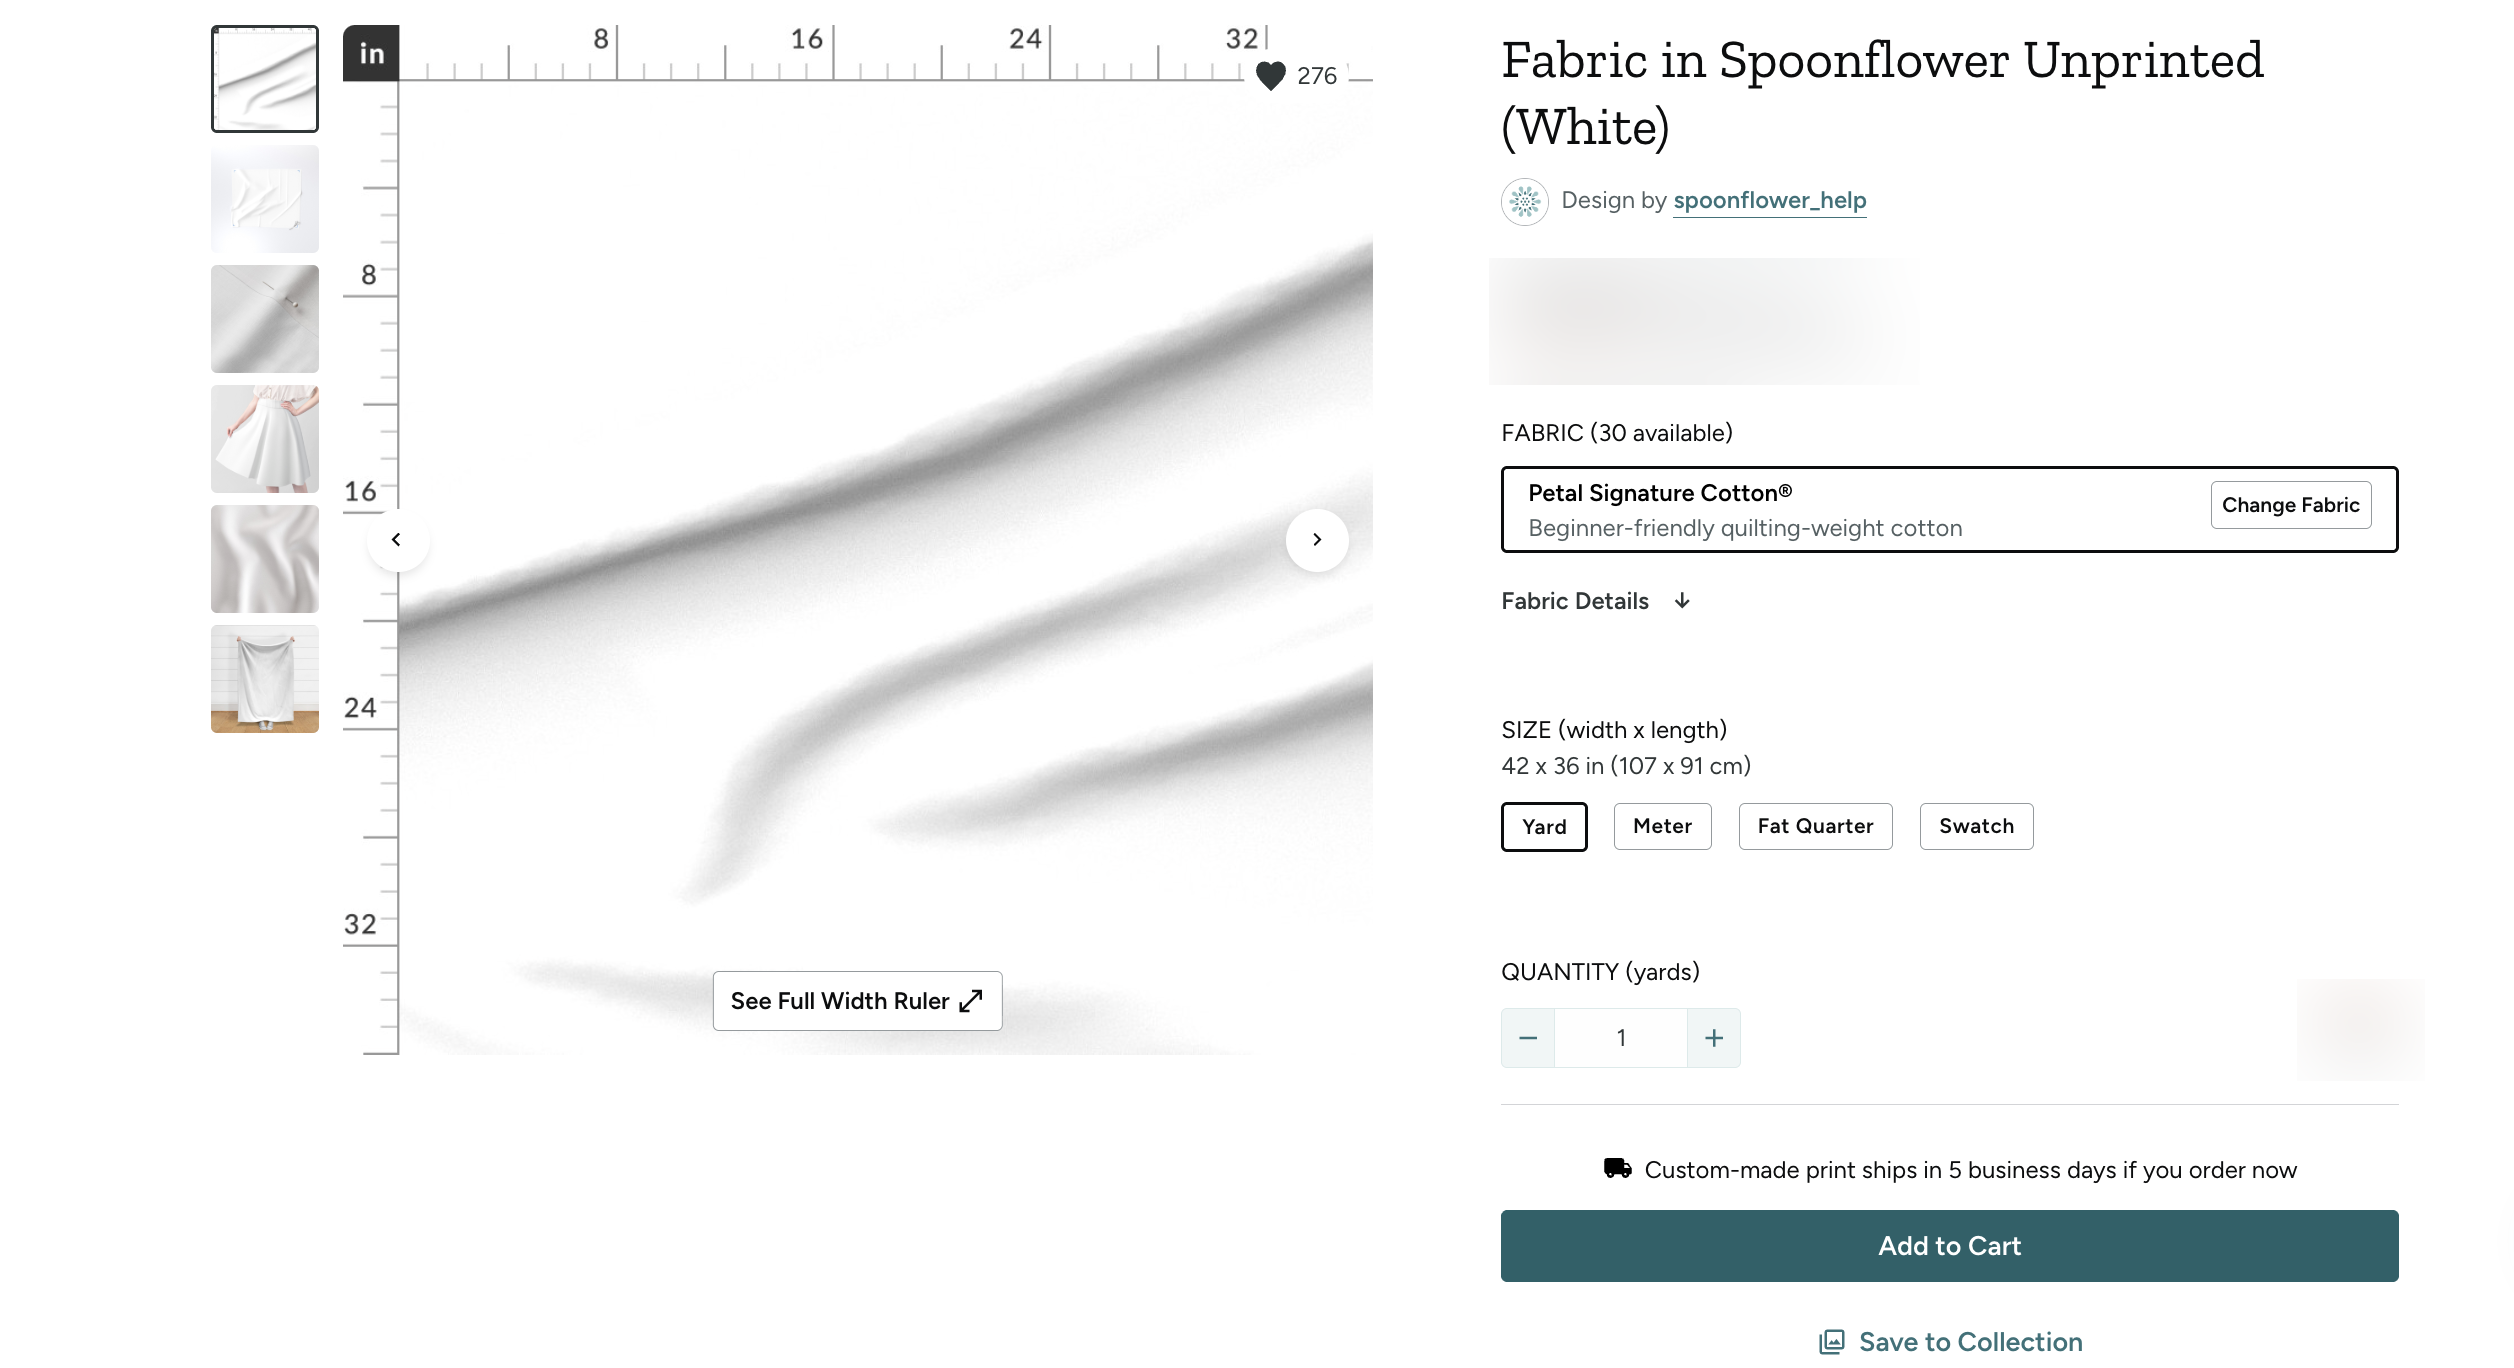The width and height of the screenshot is (2514, 1368).
Task: Open the Change Fabric selector
Action: click(2290, 505)
